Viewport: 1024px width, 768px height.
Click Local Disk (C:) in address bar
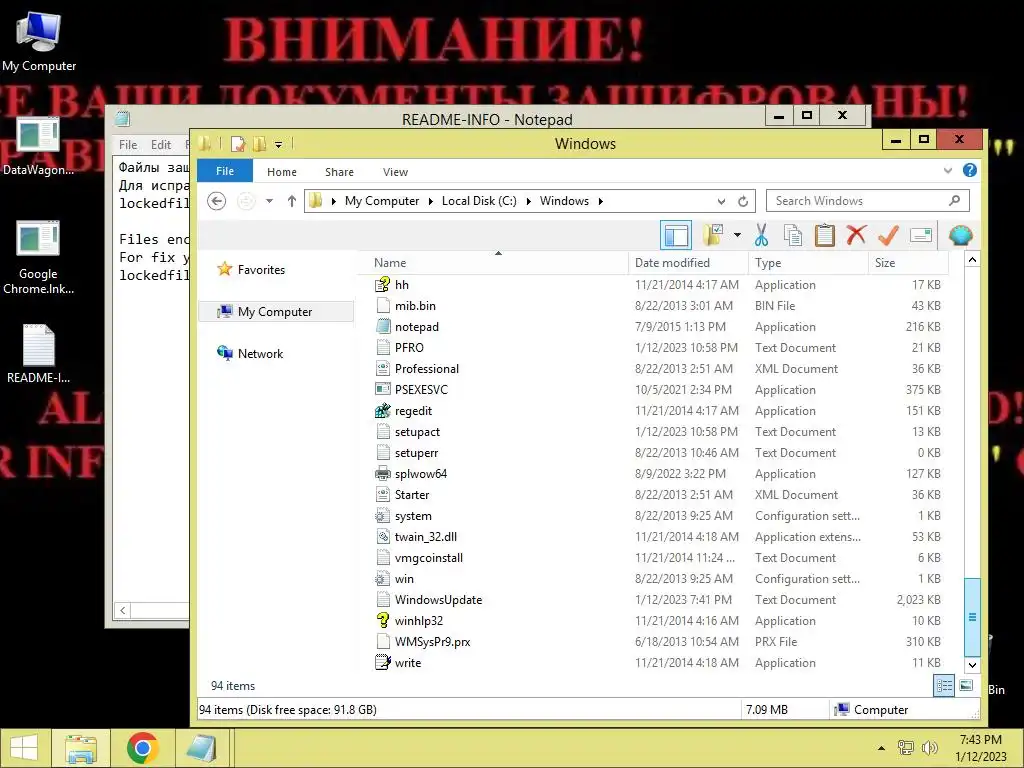pos(479,201)
